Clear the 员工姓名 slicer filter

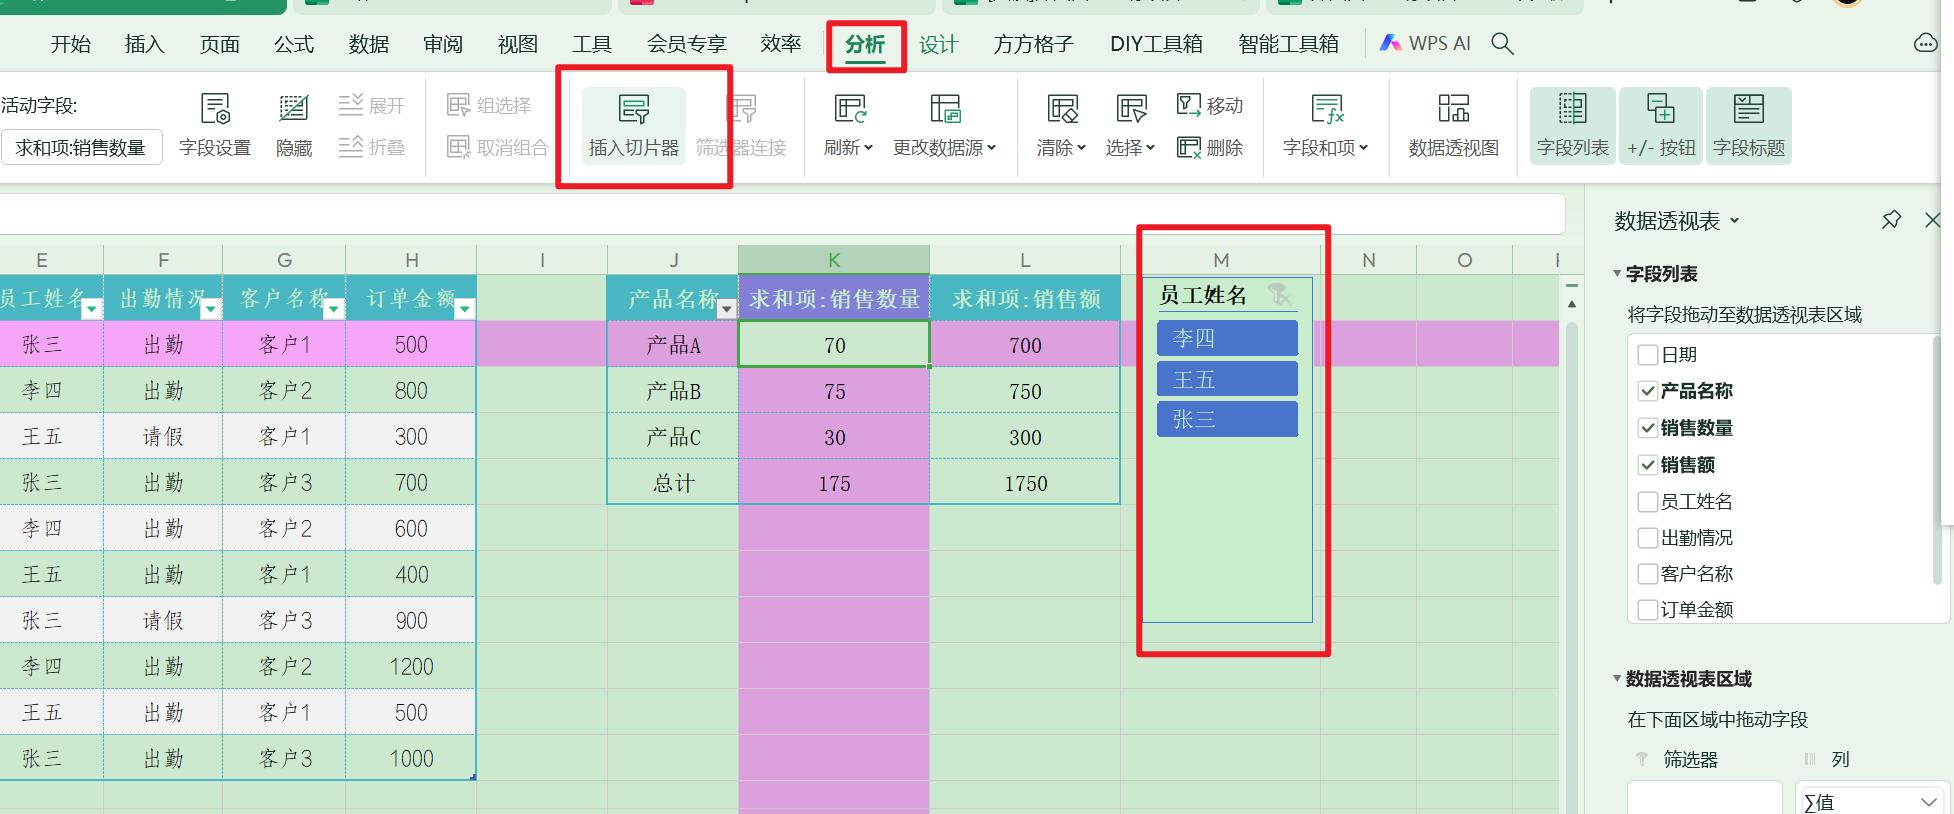point(1279,294)
